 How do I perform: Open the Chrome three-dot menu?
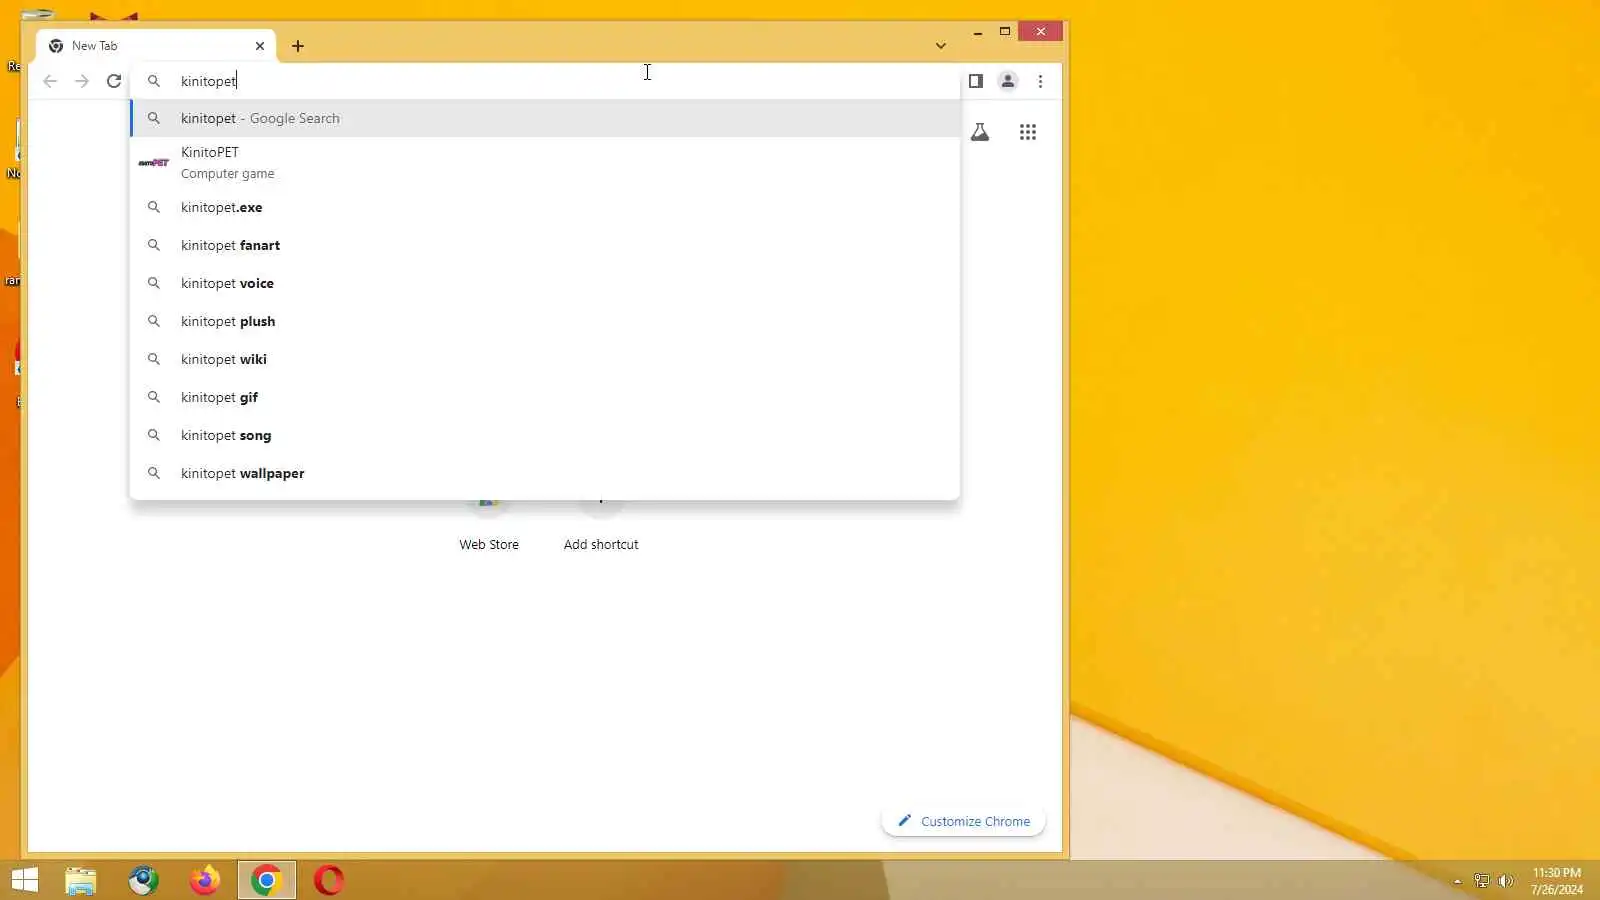pyautogui.click(x=1040, y=81)
